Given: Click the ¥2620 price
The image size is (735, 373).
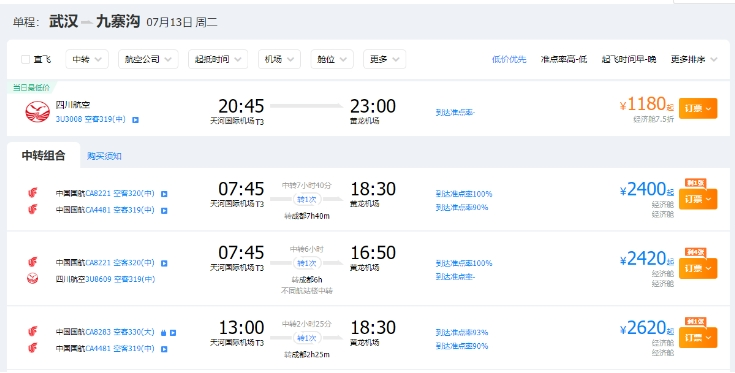Looking at the screenshot, I should click(x=646, y=328).
